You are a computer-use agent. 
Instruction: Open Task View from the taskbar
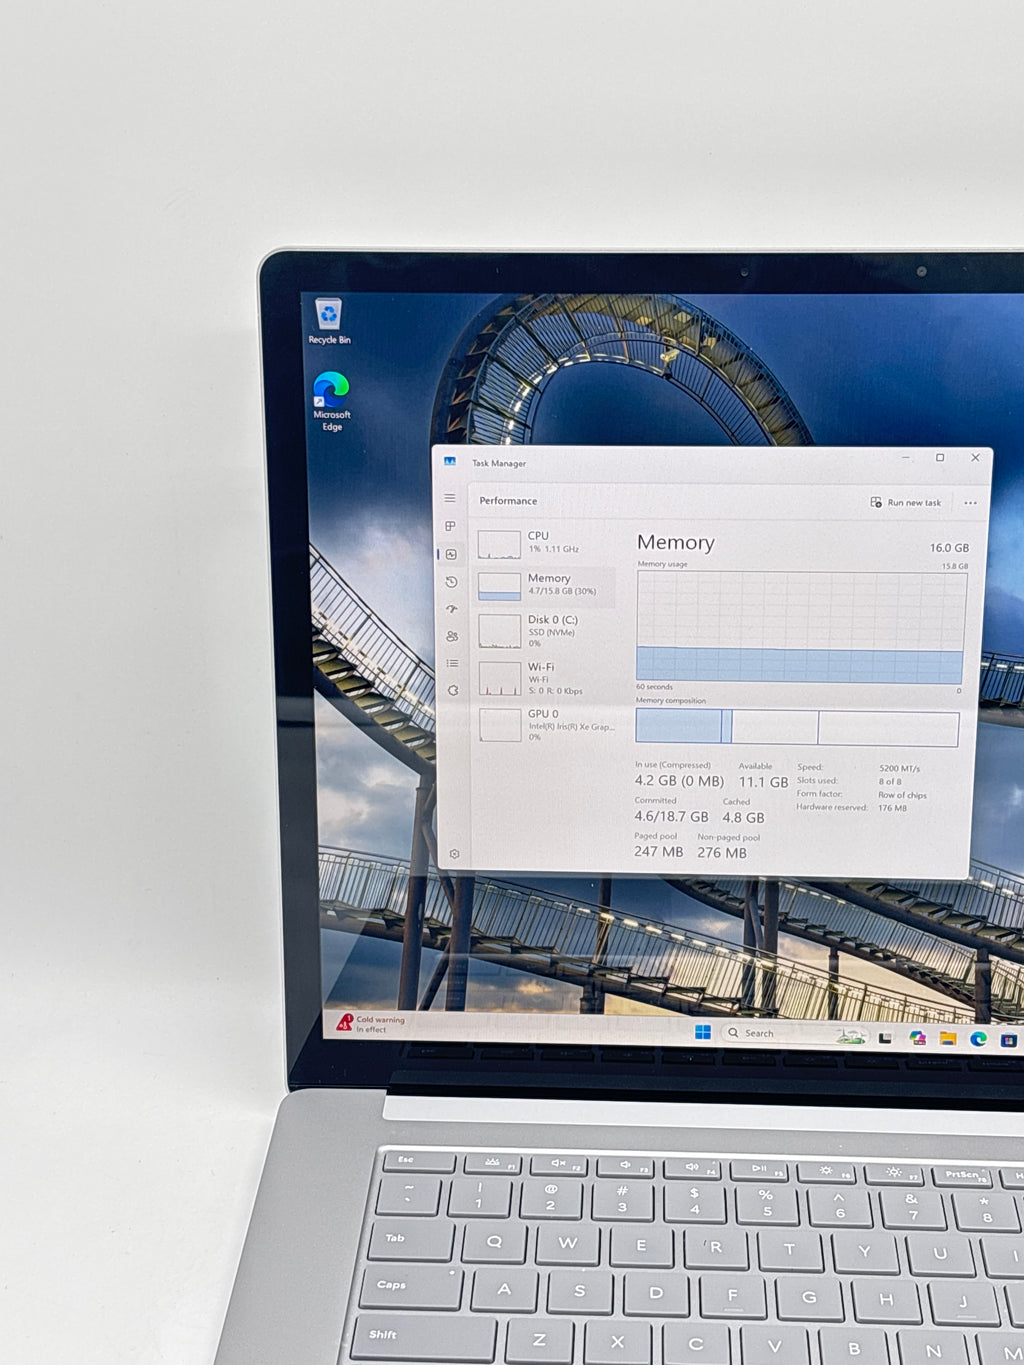tap(885, 1038)
